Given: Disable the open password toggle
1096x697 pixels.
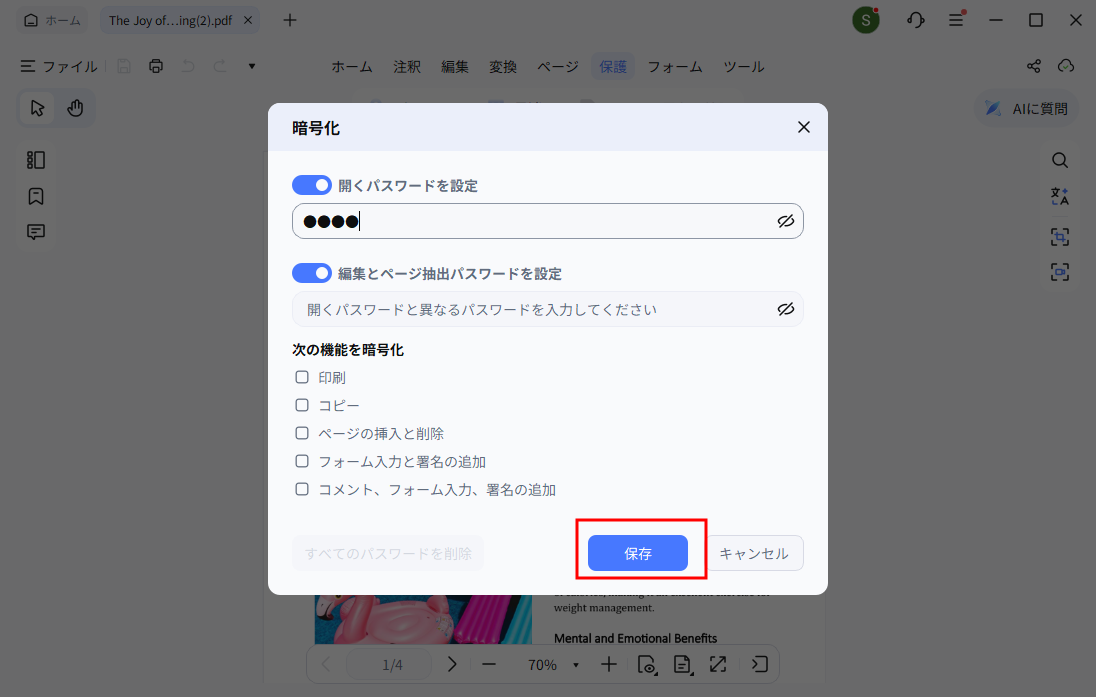Looking at the screenshot, I should click(x=311, y=185).
